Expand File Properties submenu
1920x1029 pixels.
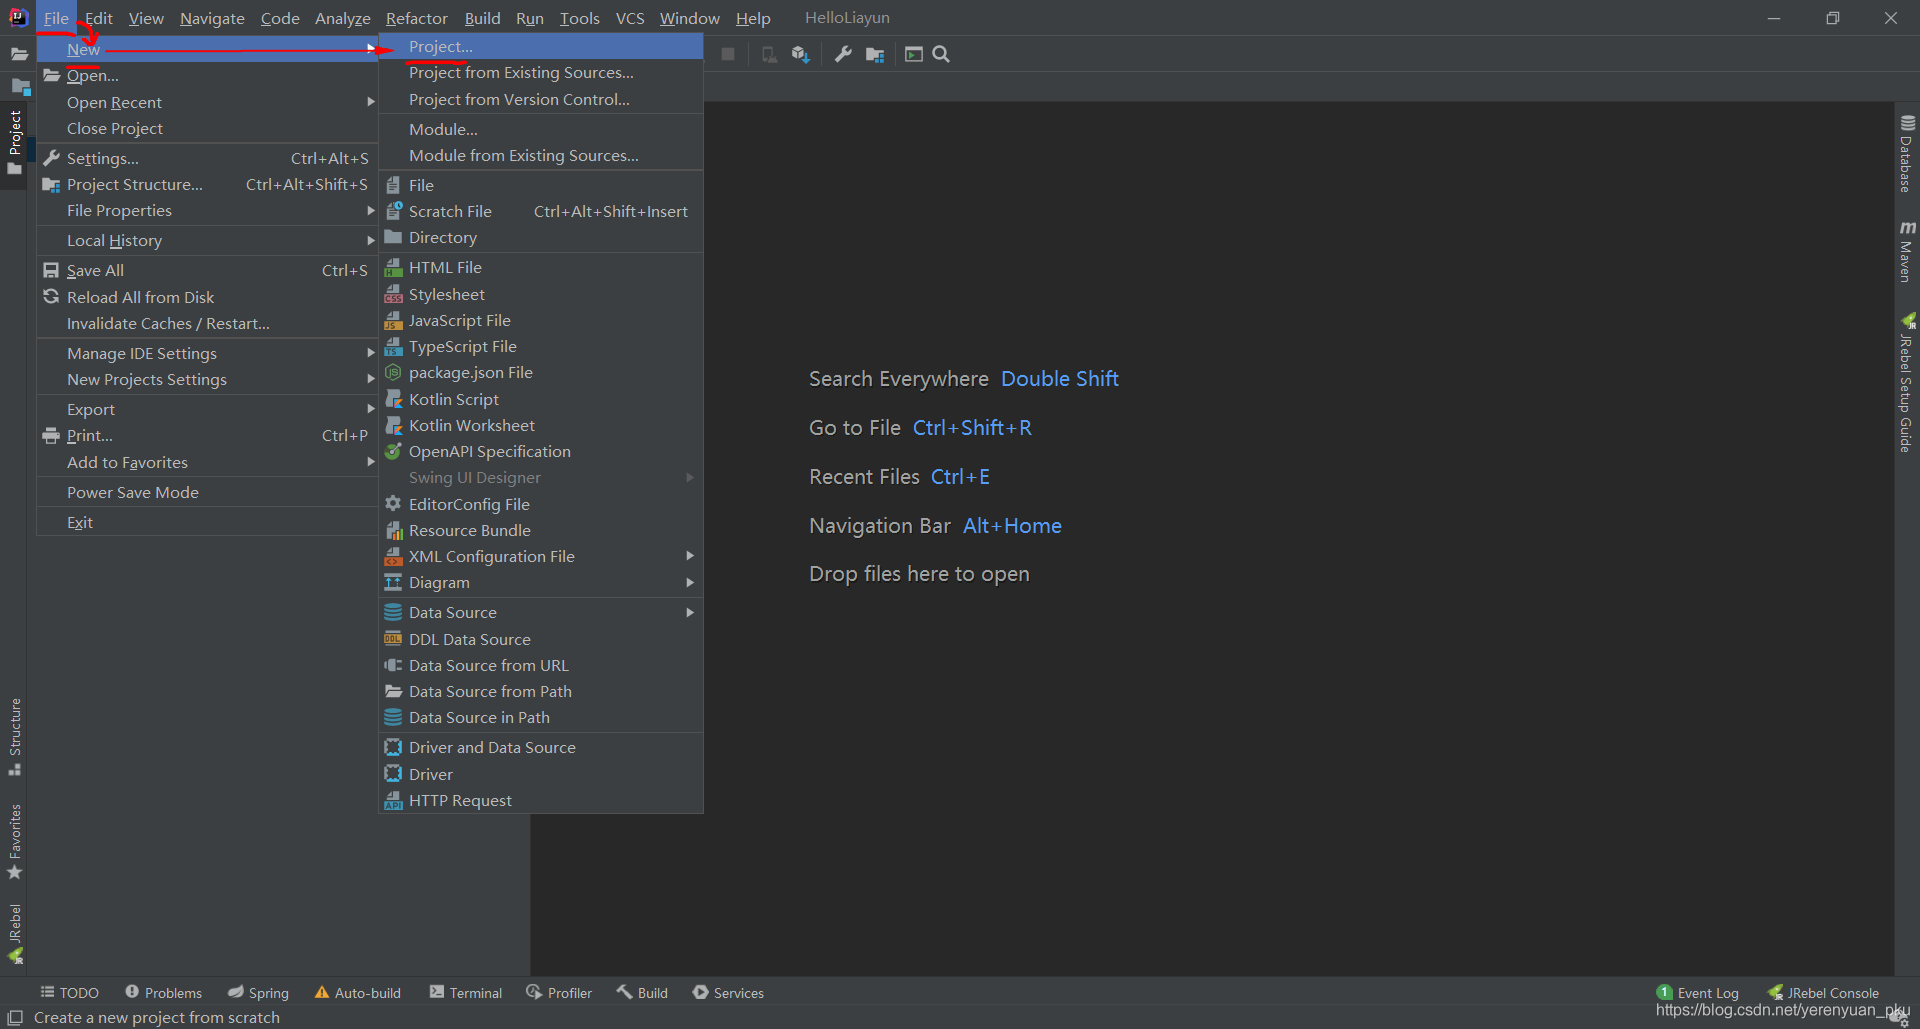pyautogui.click(x=207, y=210)
